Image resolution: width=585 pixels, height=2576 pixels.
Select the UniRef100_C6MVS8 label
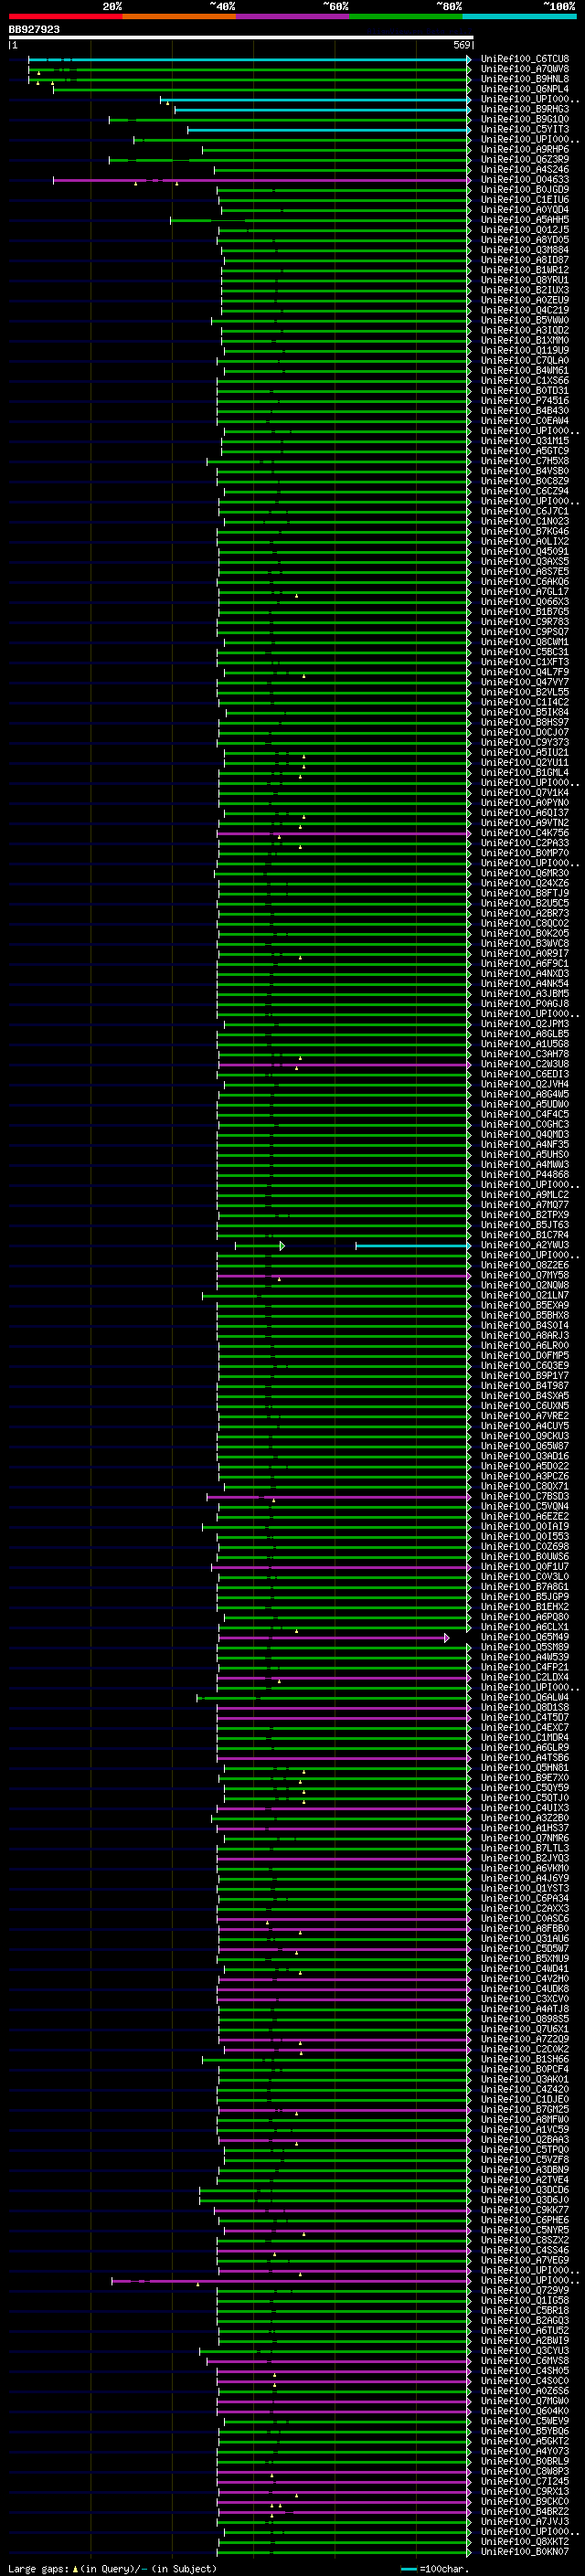525,2361
